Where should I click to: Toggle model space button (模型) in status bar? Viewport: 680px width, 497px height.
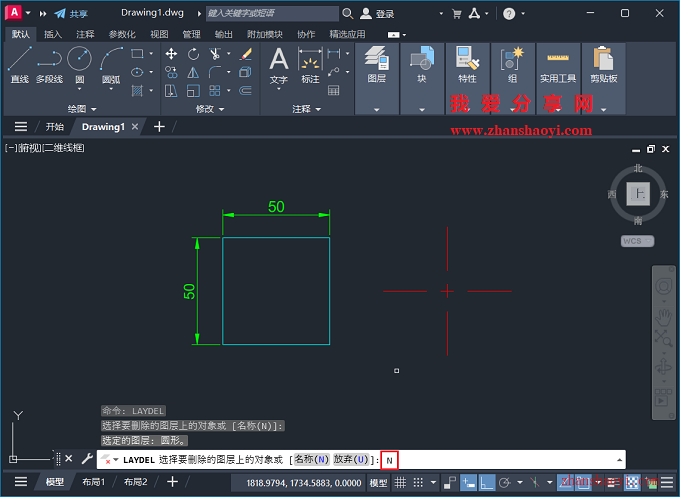point(379,483)
